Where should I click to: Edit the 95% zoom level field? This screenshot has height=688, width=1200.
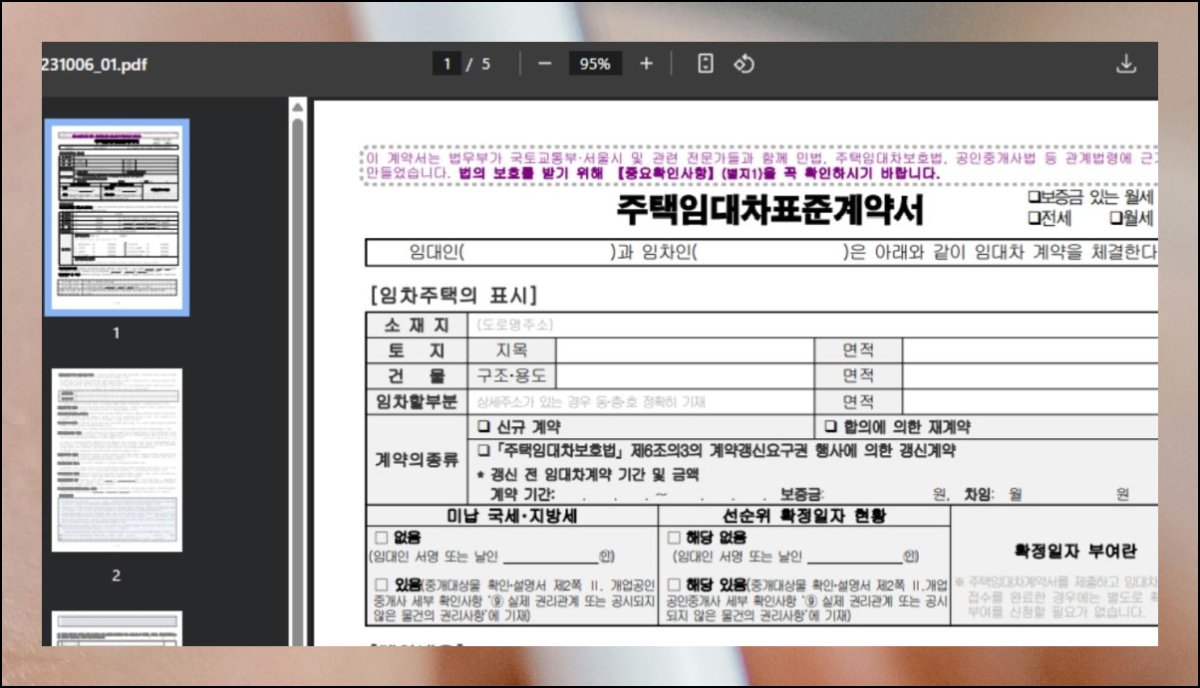(595, 64)
